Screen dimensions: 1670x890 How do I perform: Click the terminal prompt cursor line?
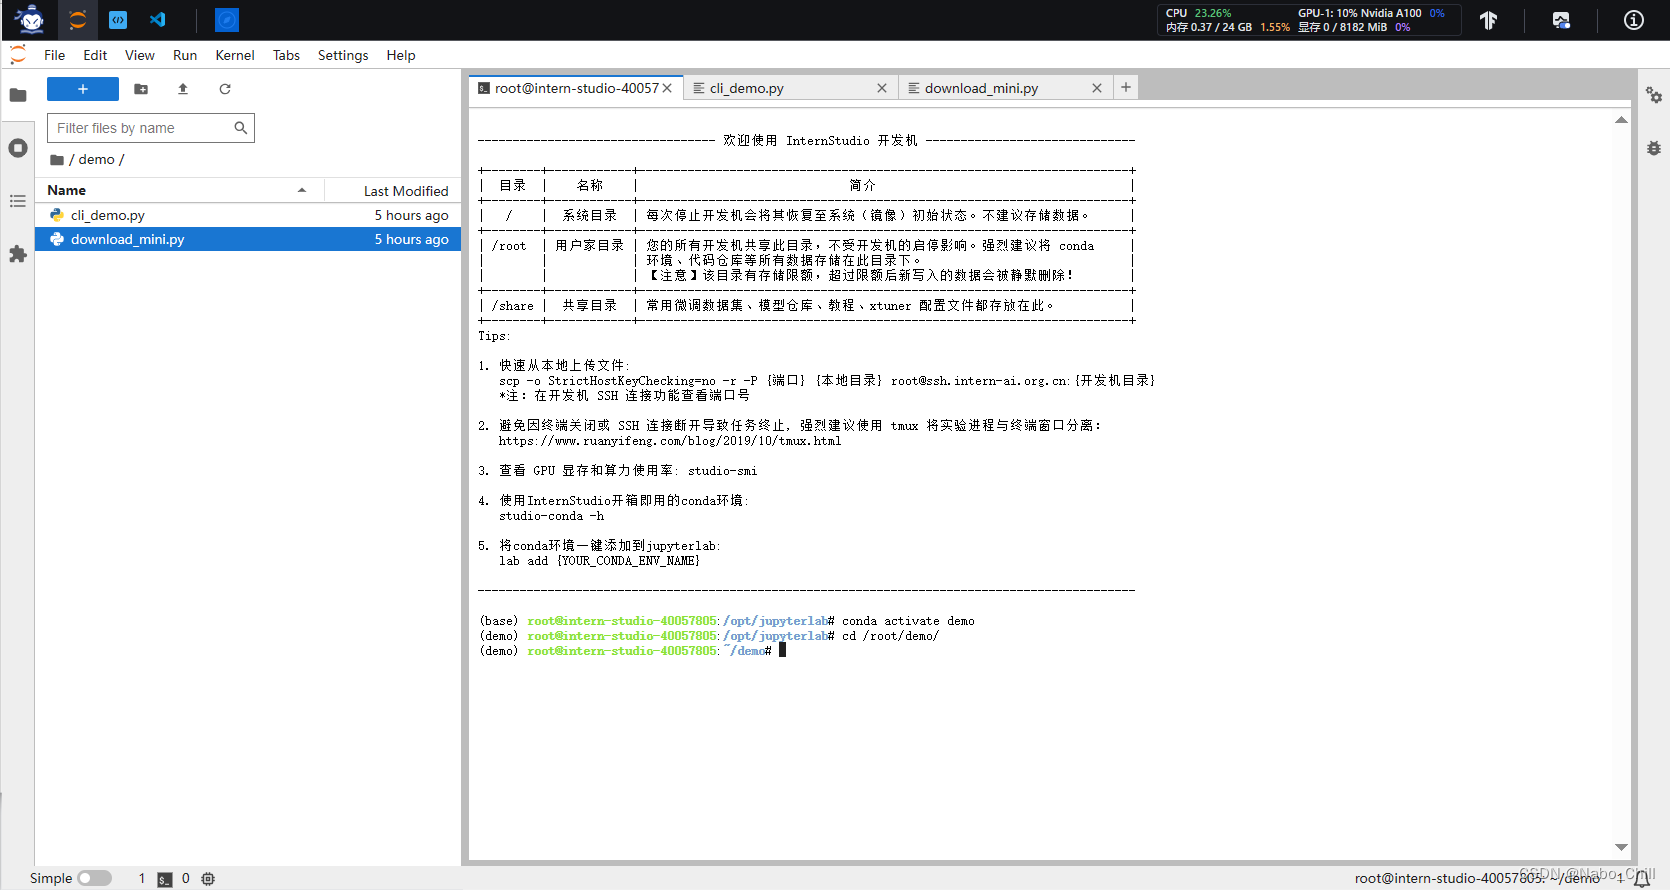(632, 651)
